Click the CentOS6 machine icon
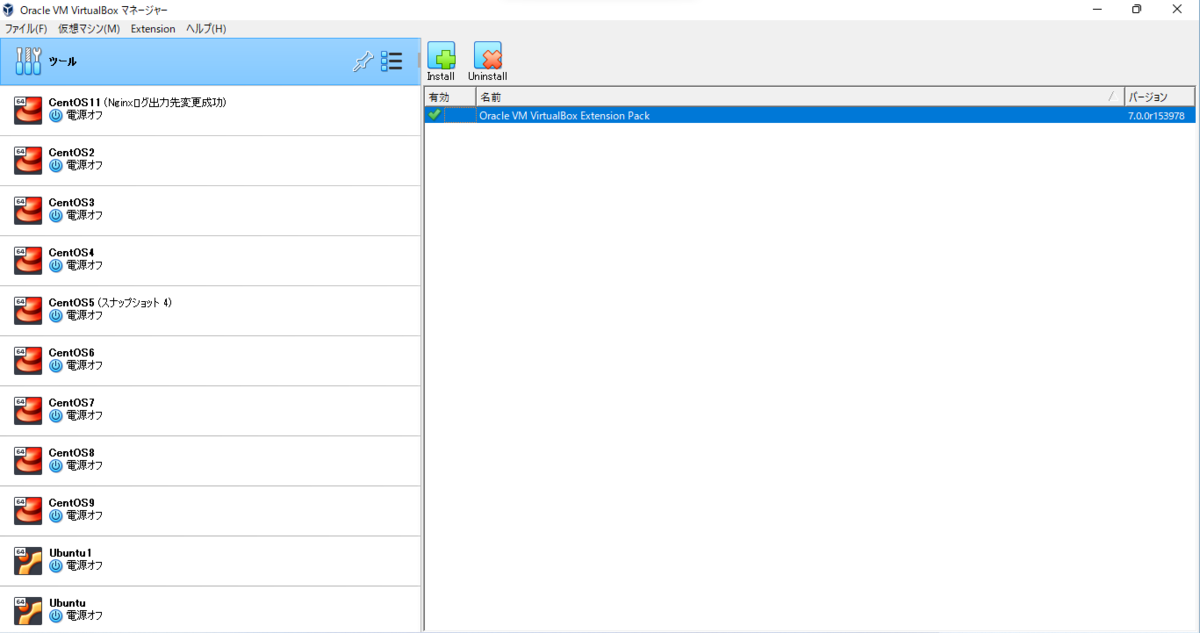The image size is (1200, 633). tap(28, 360)
